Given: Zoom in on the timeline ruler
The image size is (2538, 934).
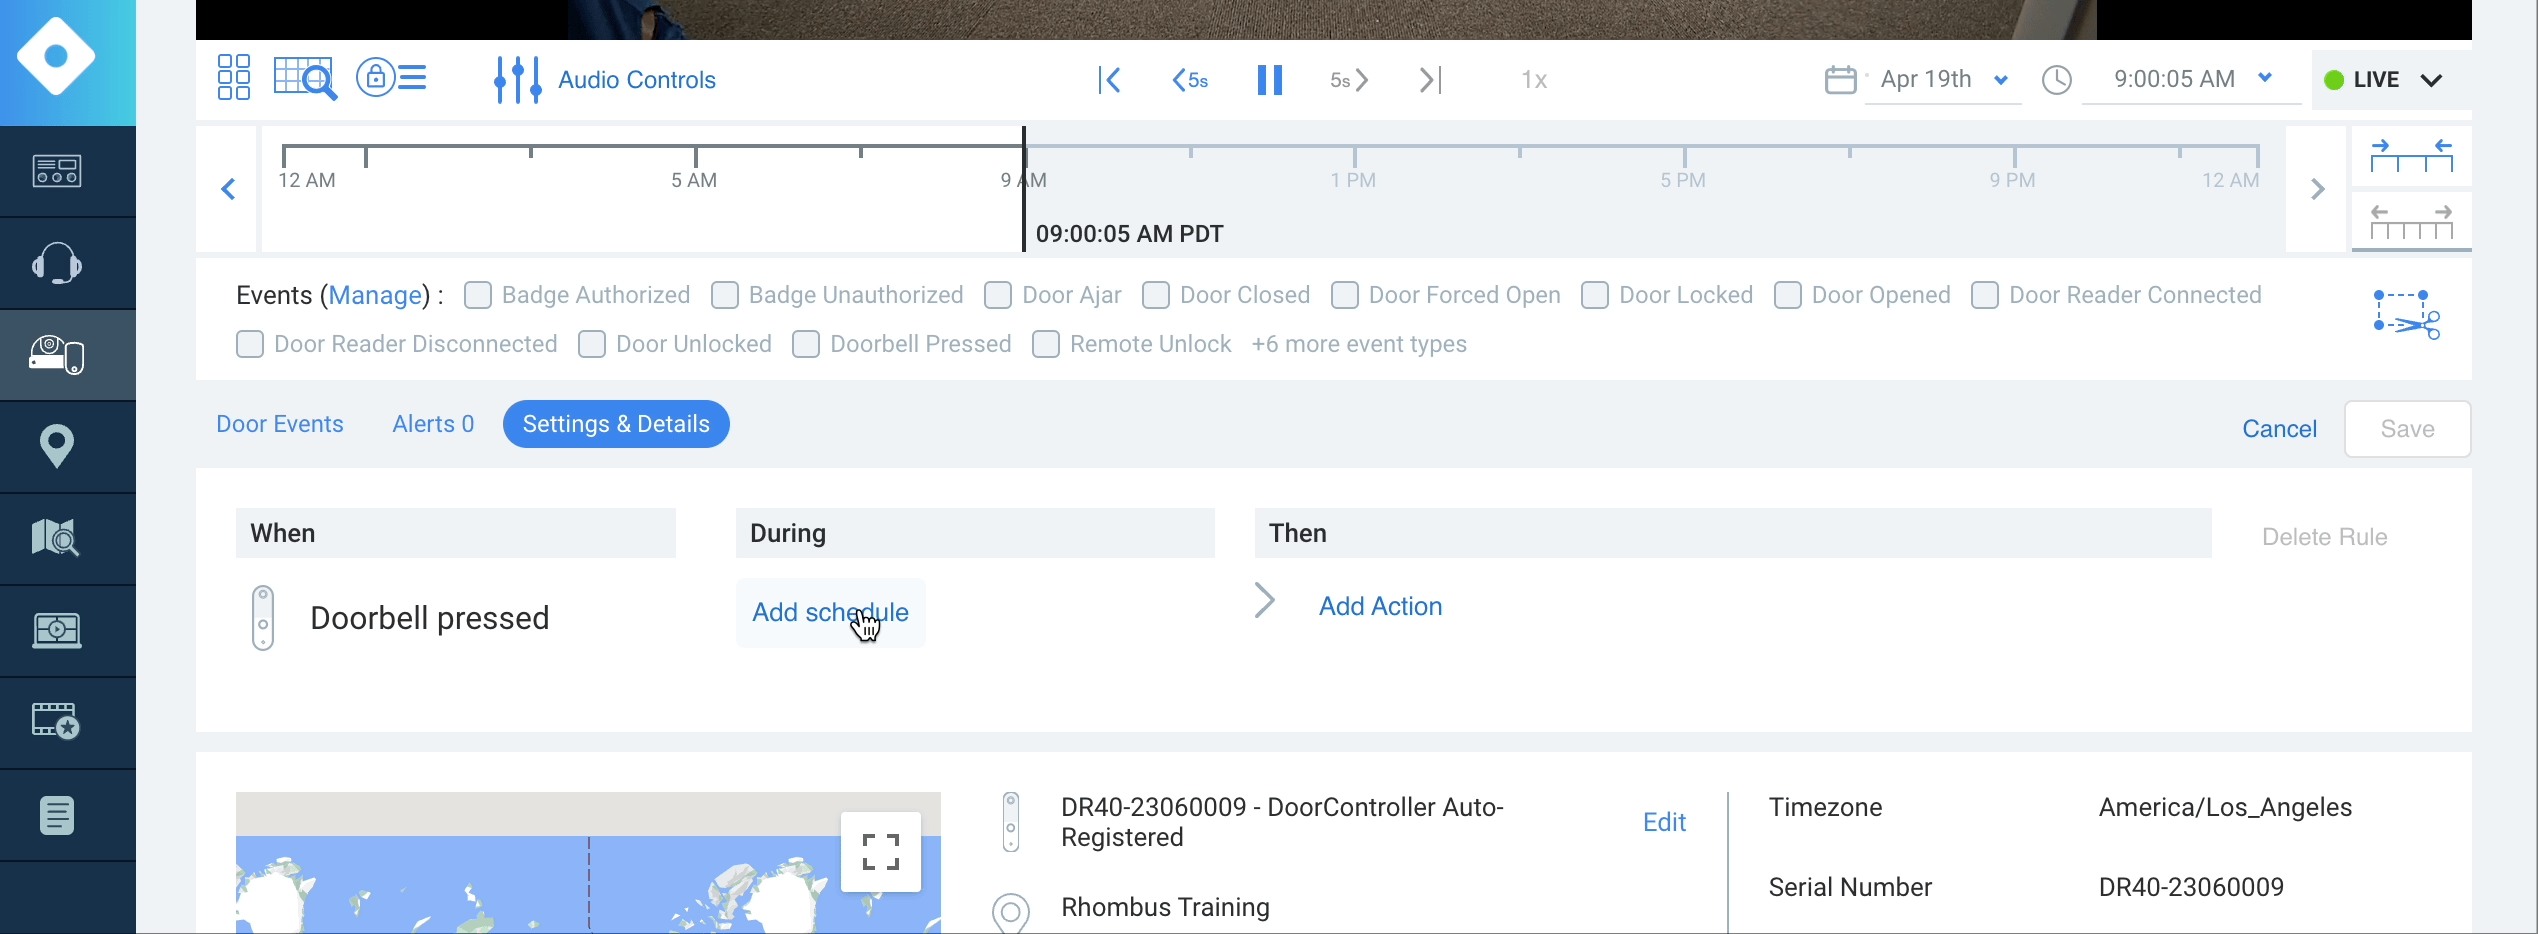Looking at the screenshot, I should (2411, 155).
